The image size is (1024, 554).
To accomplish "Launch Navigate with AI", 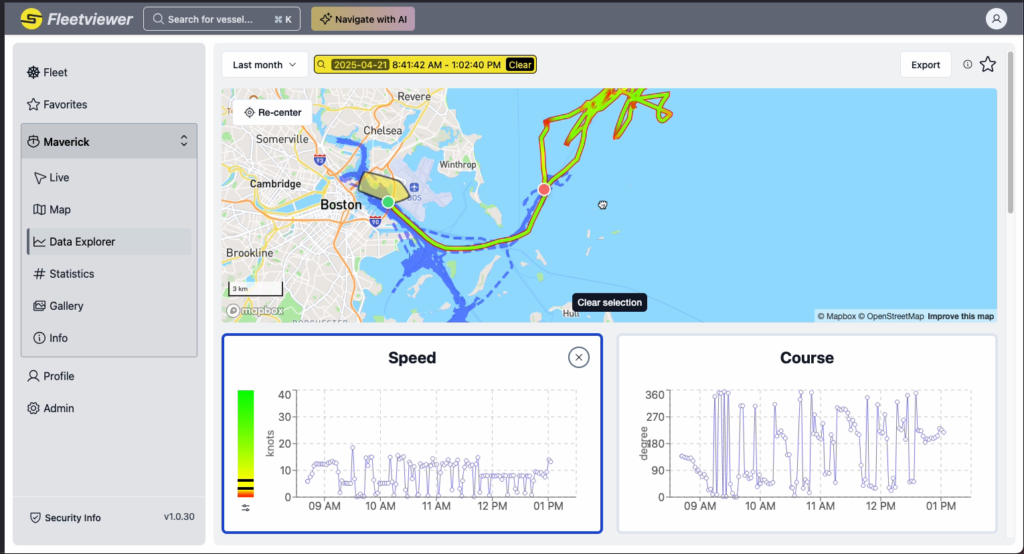I will (x=362, y=19).
